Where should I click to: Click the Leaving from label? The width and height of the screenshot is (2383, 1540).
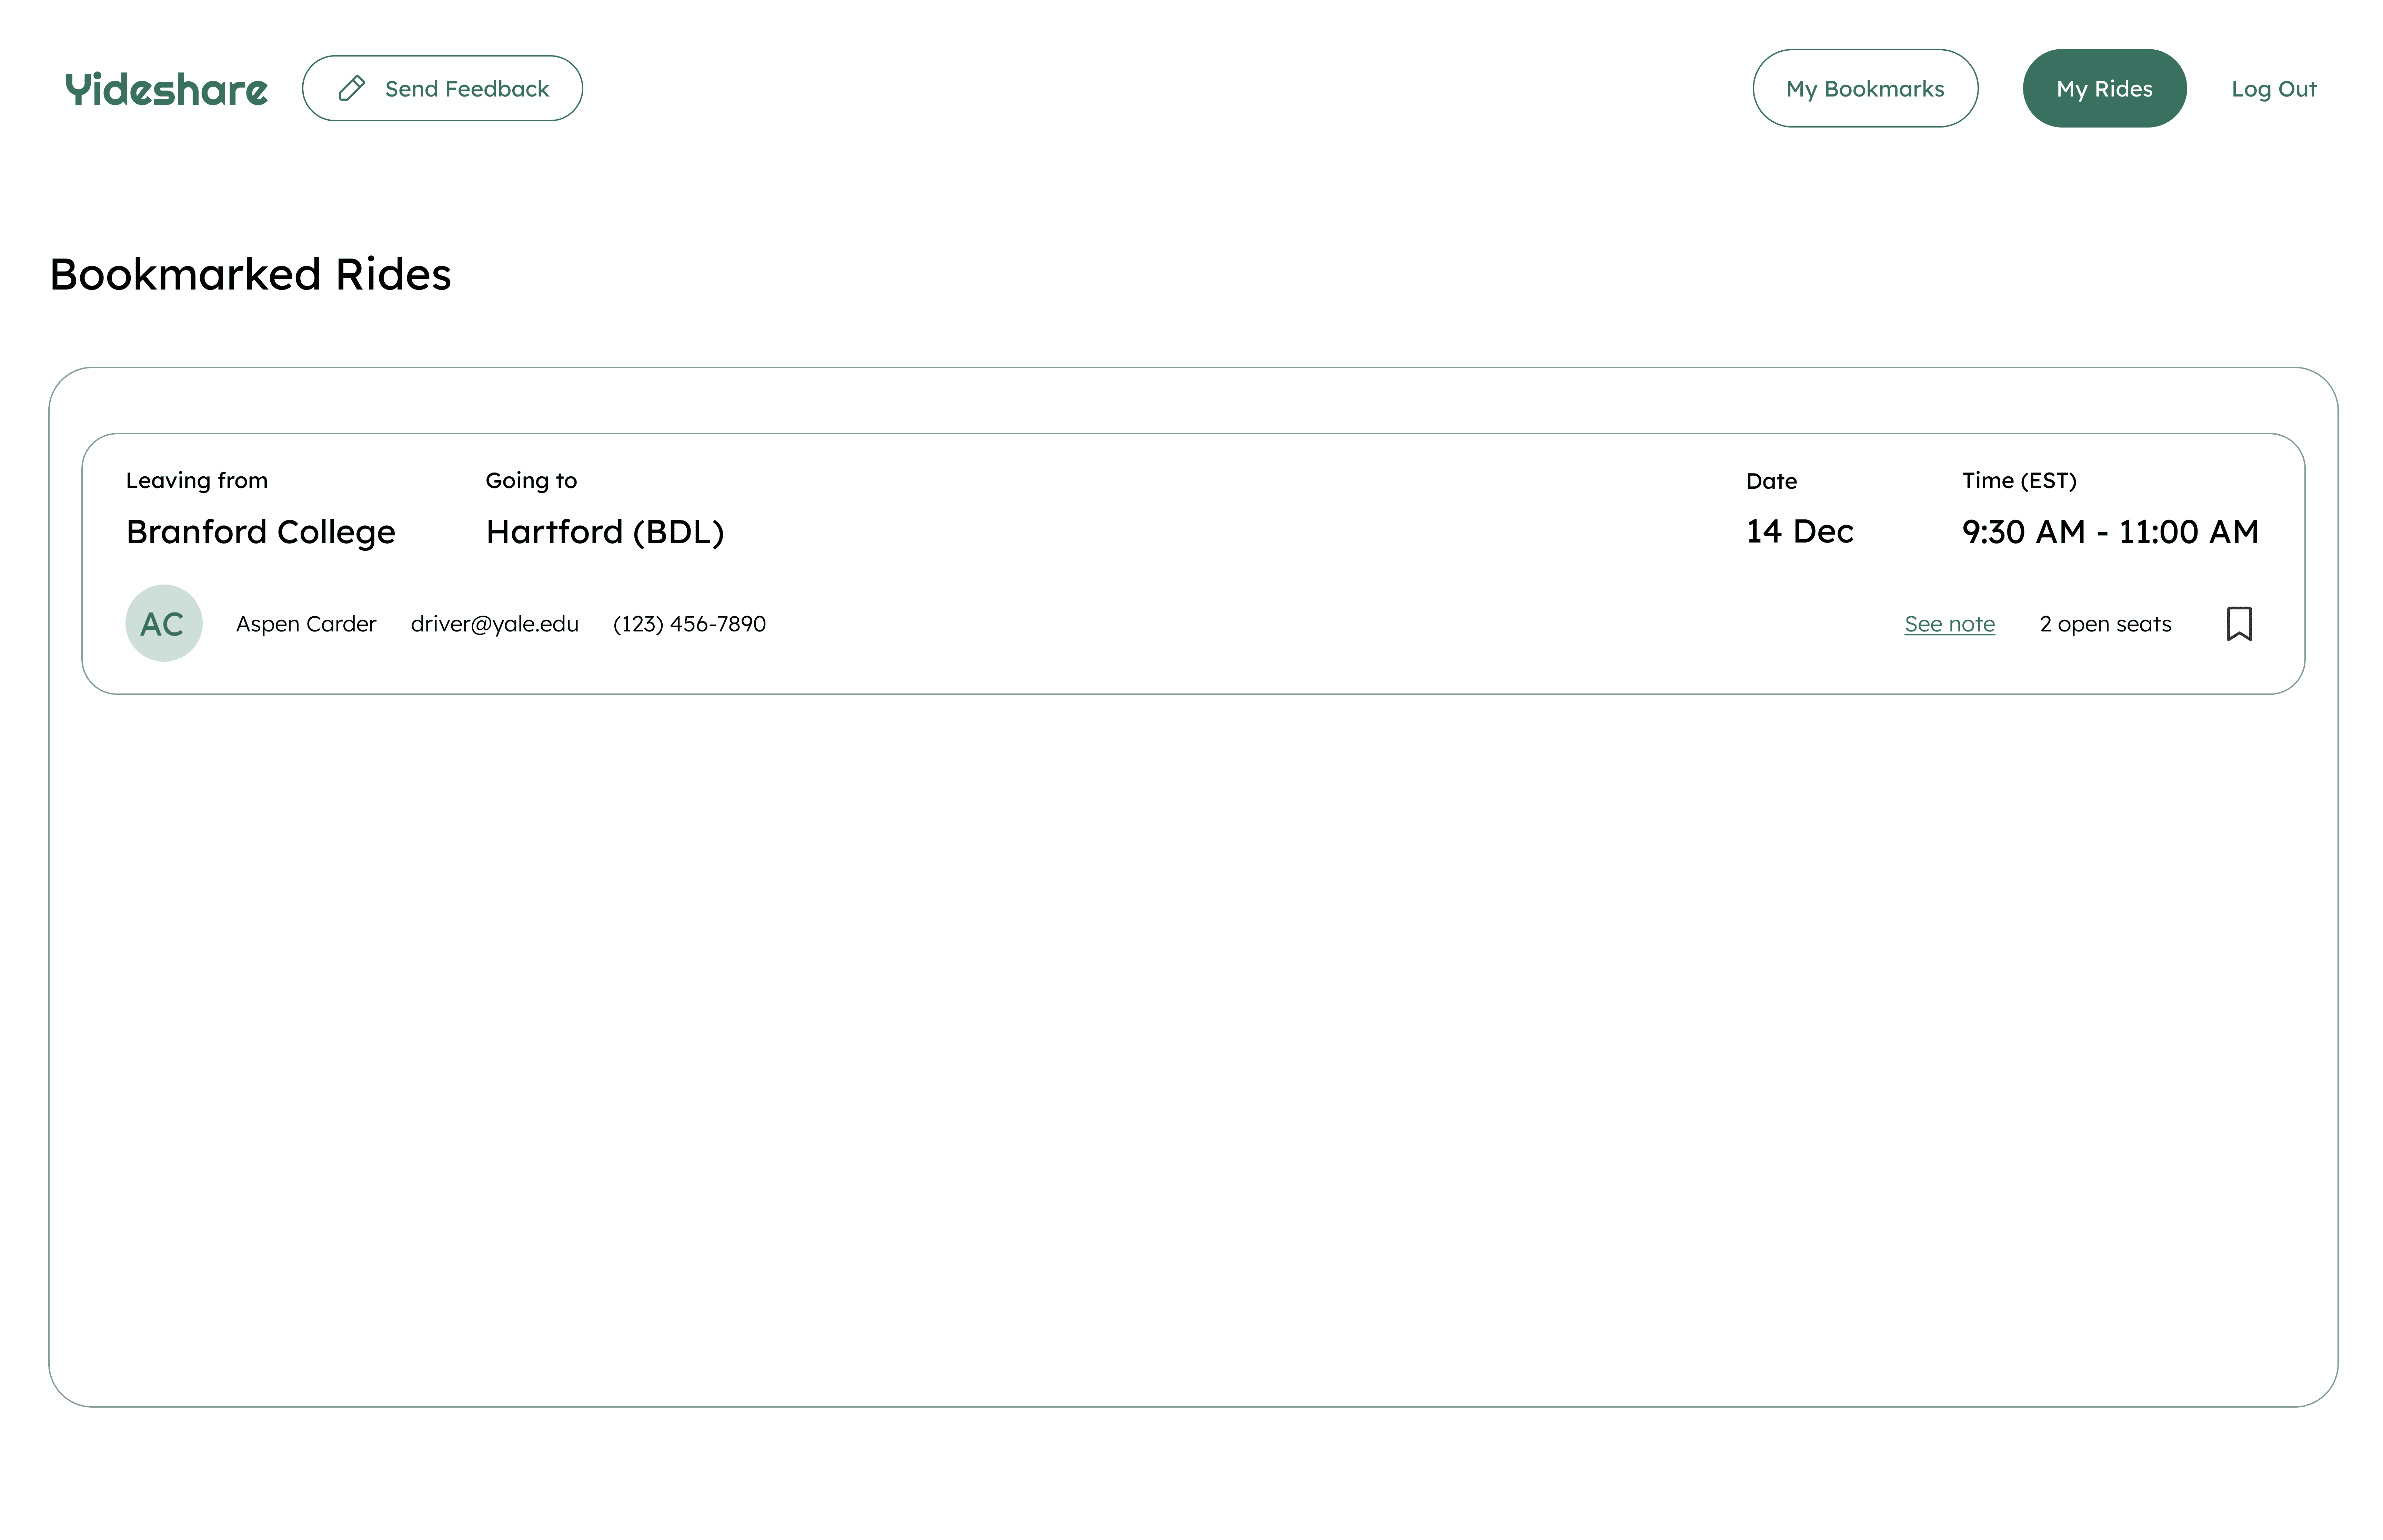tap(197, 481)
